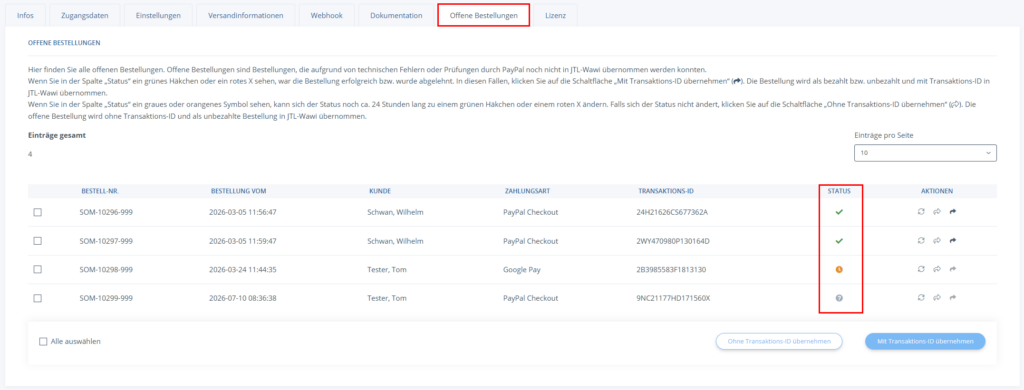Switch to the Infos tab
Image resolution: width=1024 pixels, height=390 pixels.
[x=25, y=15]
